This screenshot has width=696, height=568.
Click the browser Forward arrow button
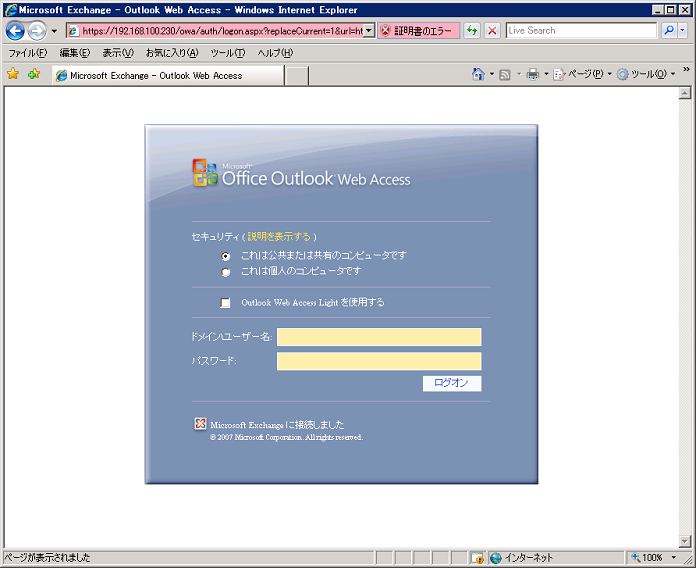coord(37,31)
